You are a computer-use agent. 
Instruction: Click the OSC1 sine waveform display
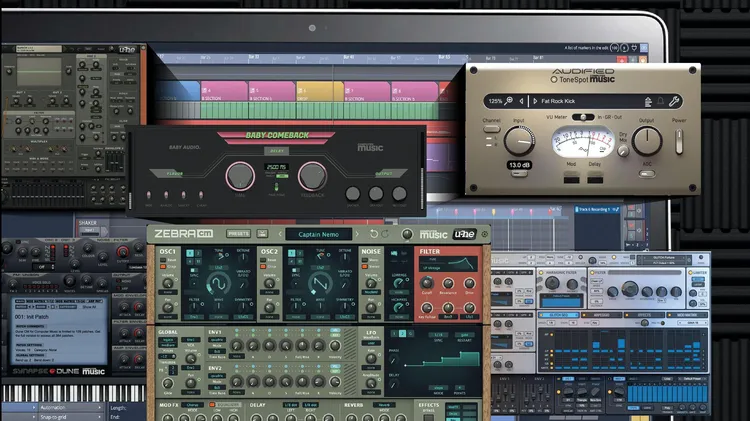coord(218,284)
